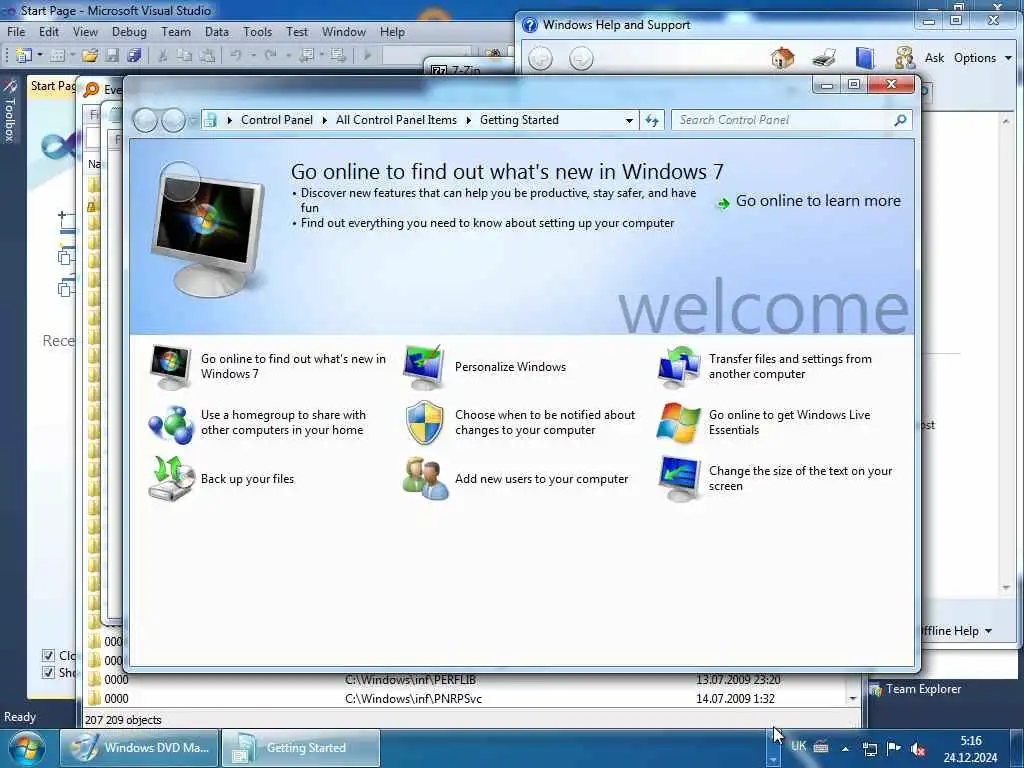Viewport: 1024px width, 768px height.
Task: Open Windows Start orb
Action: click(x=27, y=748)
